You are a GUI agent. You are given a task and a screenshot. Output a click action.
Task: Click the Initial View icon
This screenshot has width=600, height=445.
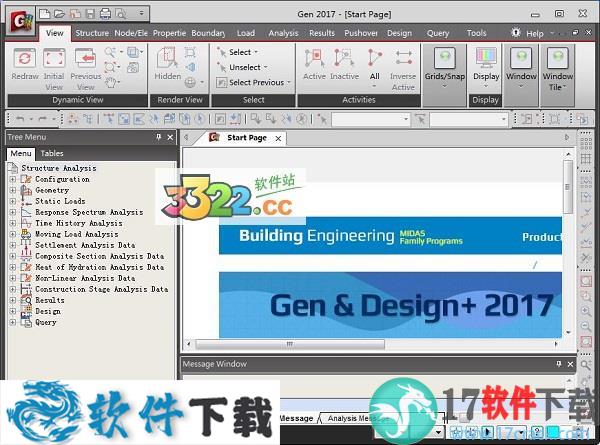click(x=54, y=65)
